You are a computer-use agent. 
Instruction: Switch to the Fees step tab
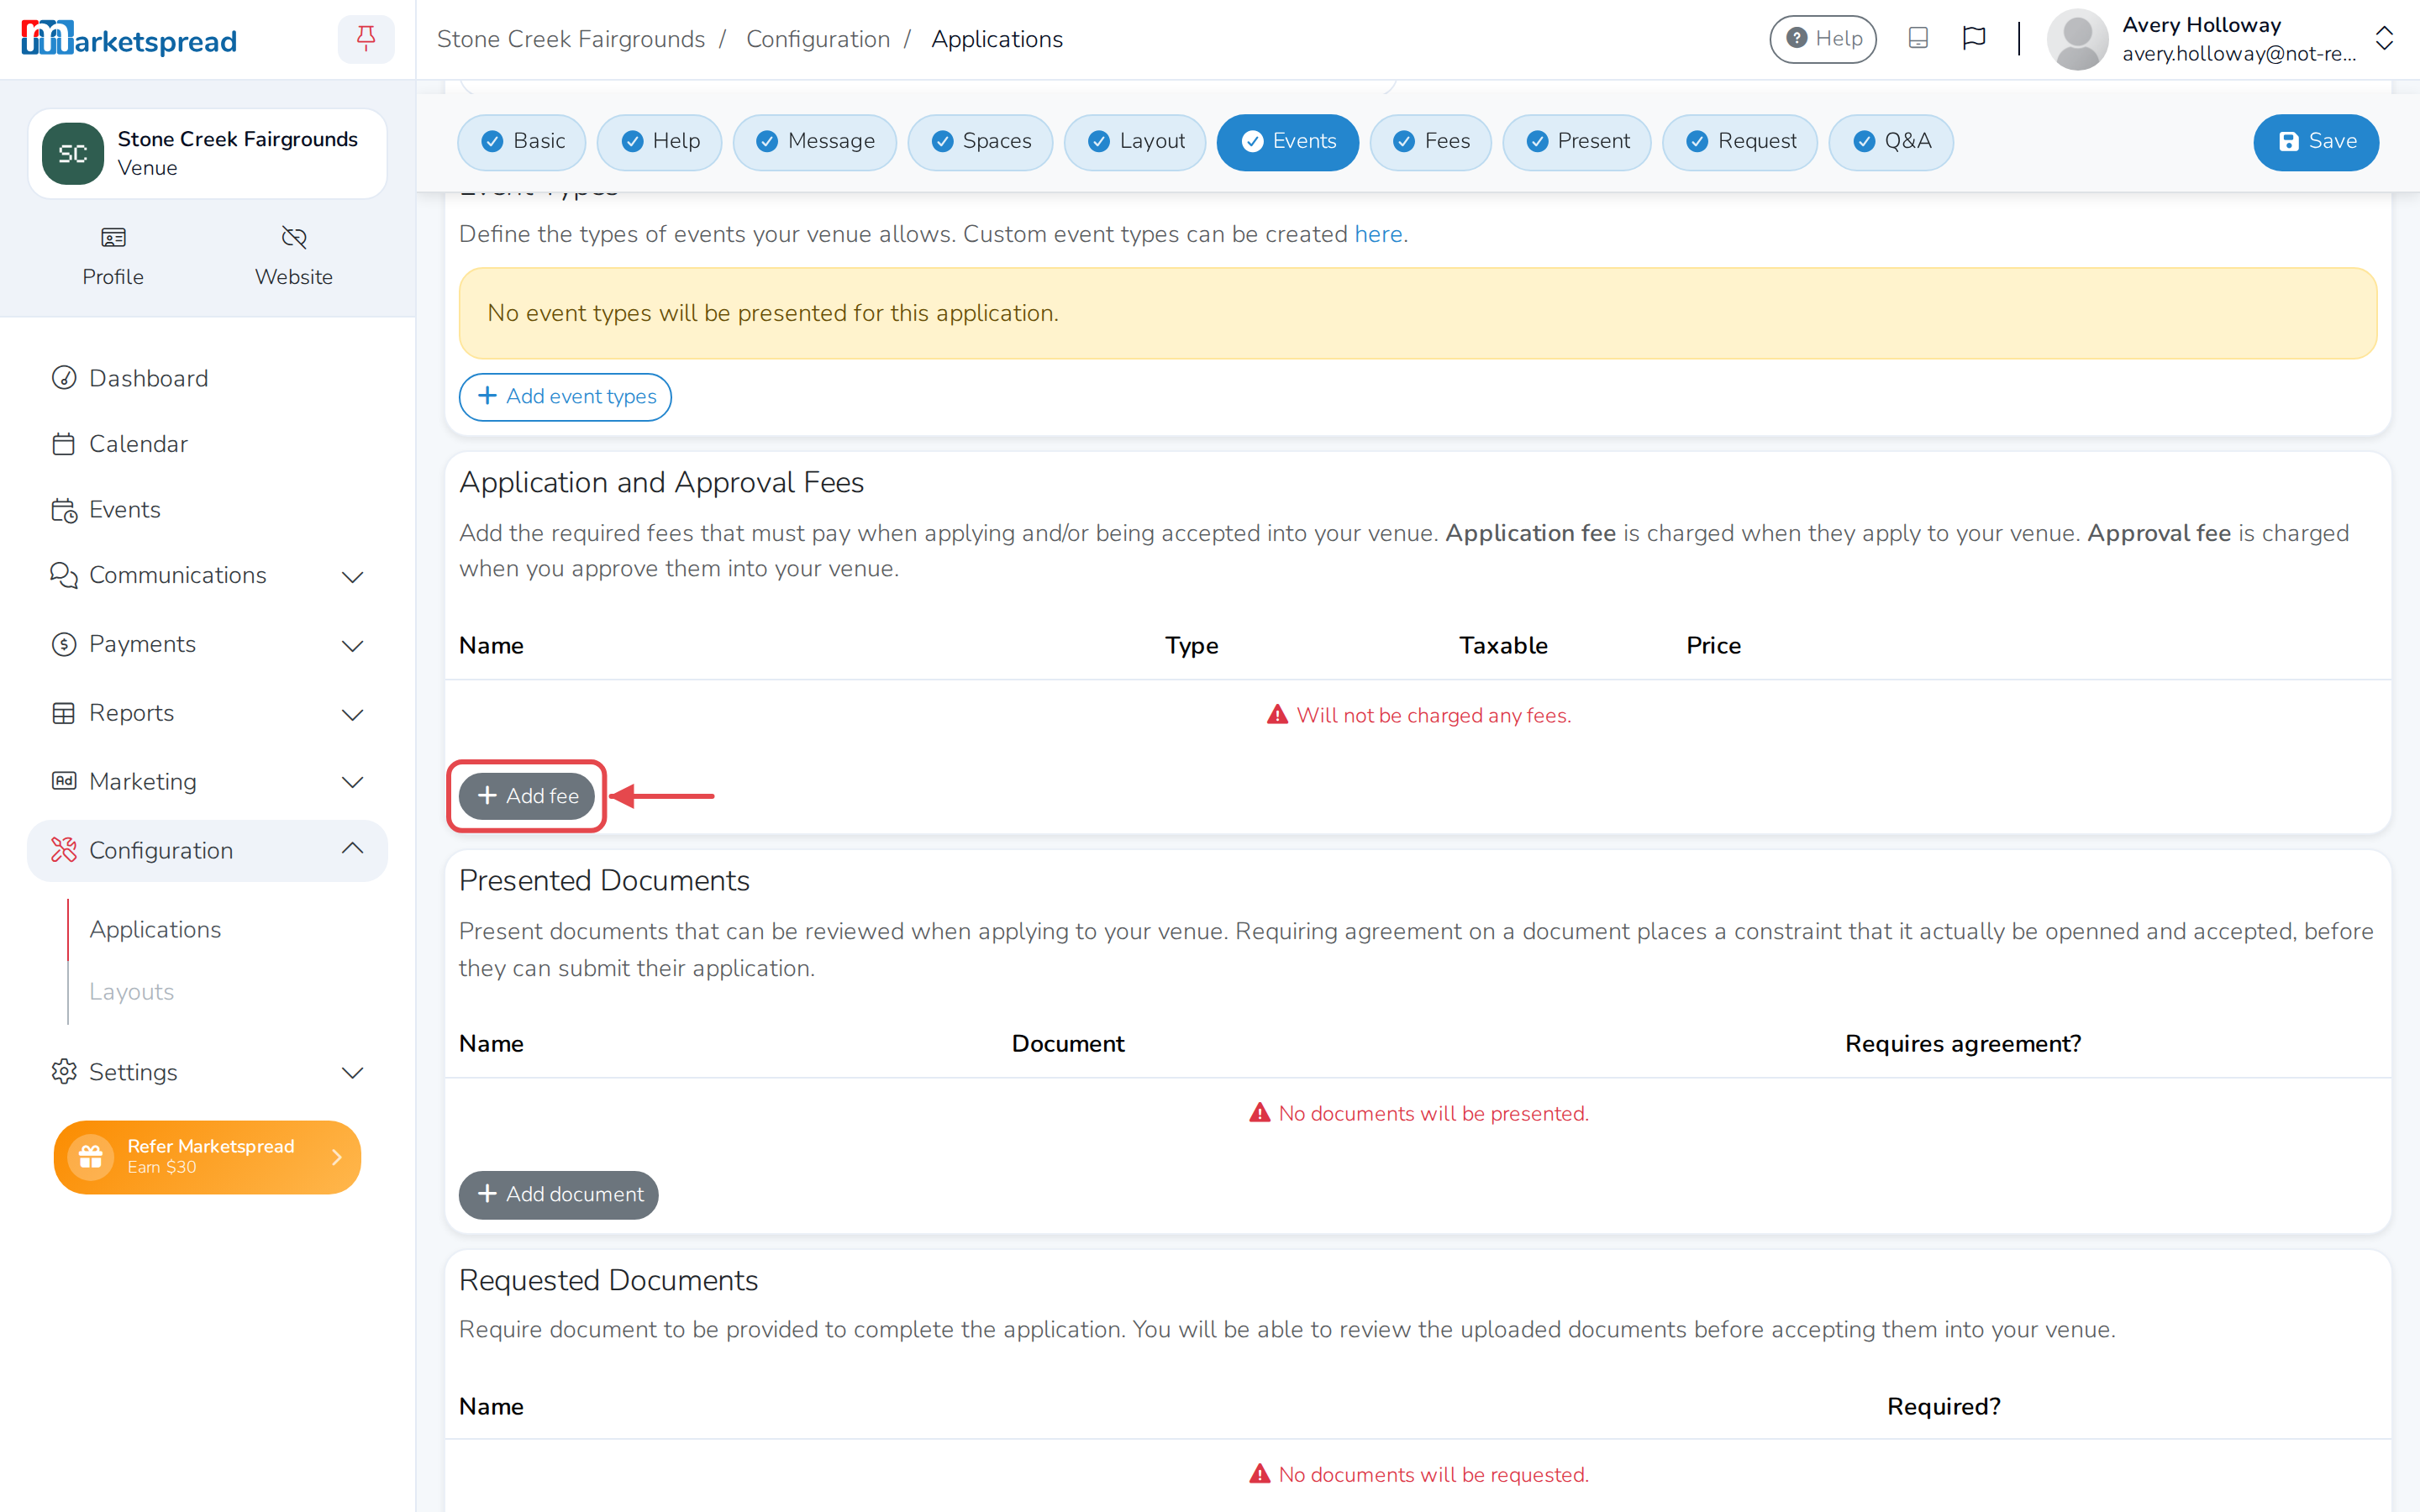[x=1430, y=142]
